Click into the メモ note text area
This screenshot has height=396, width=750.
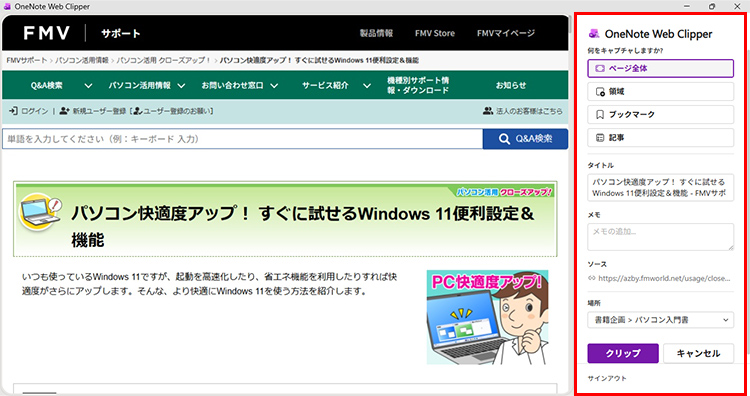point(660,237)
